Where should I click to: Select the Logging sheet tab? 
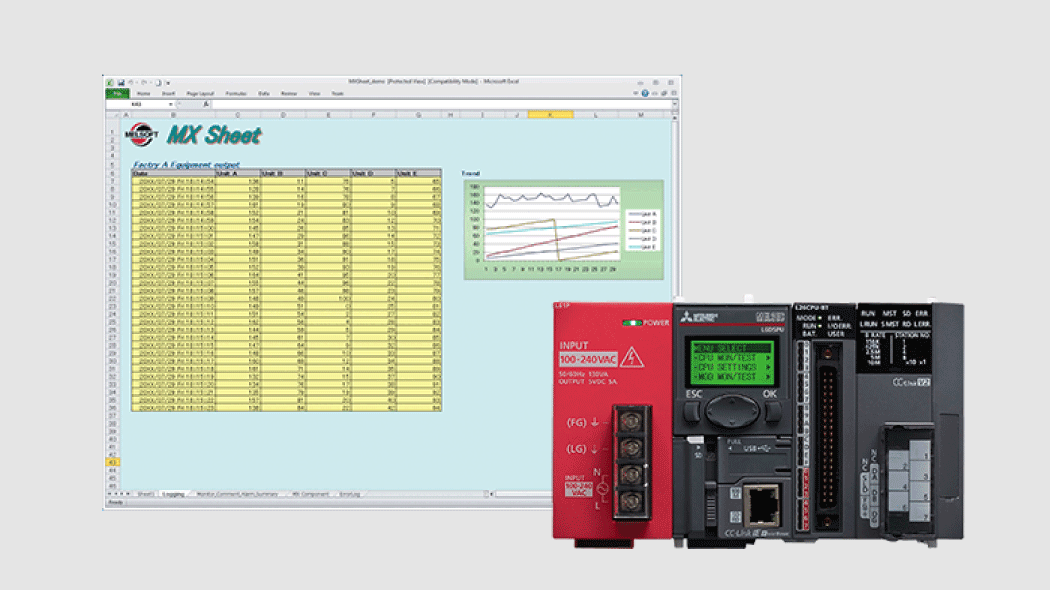173,494
